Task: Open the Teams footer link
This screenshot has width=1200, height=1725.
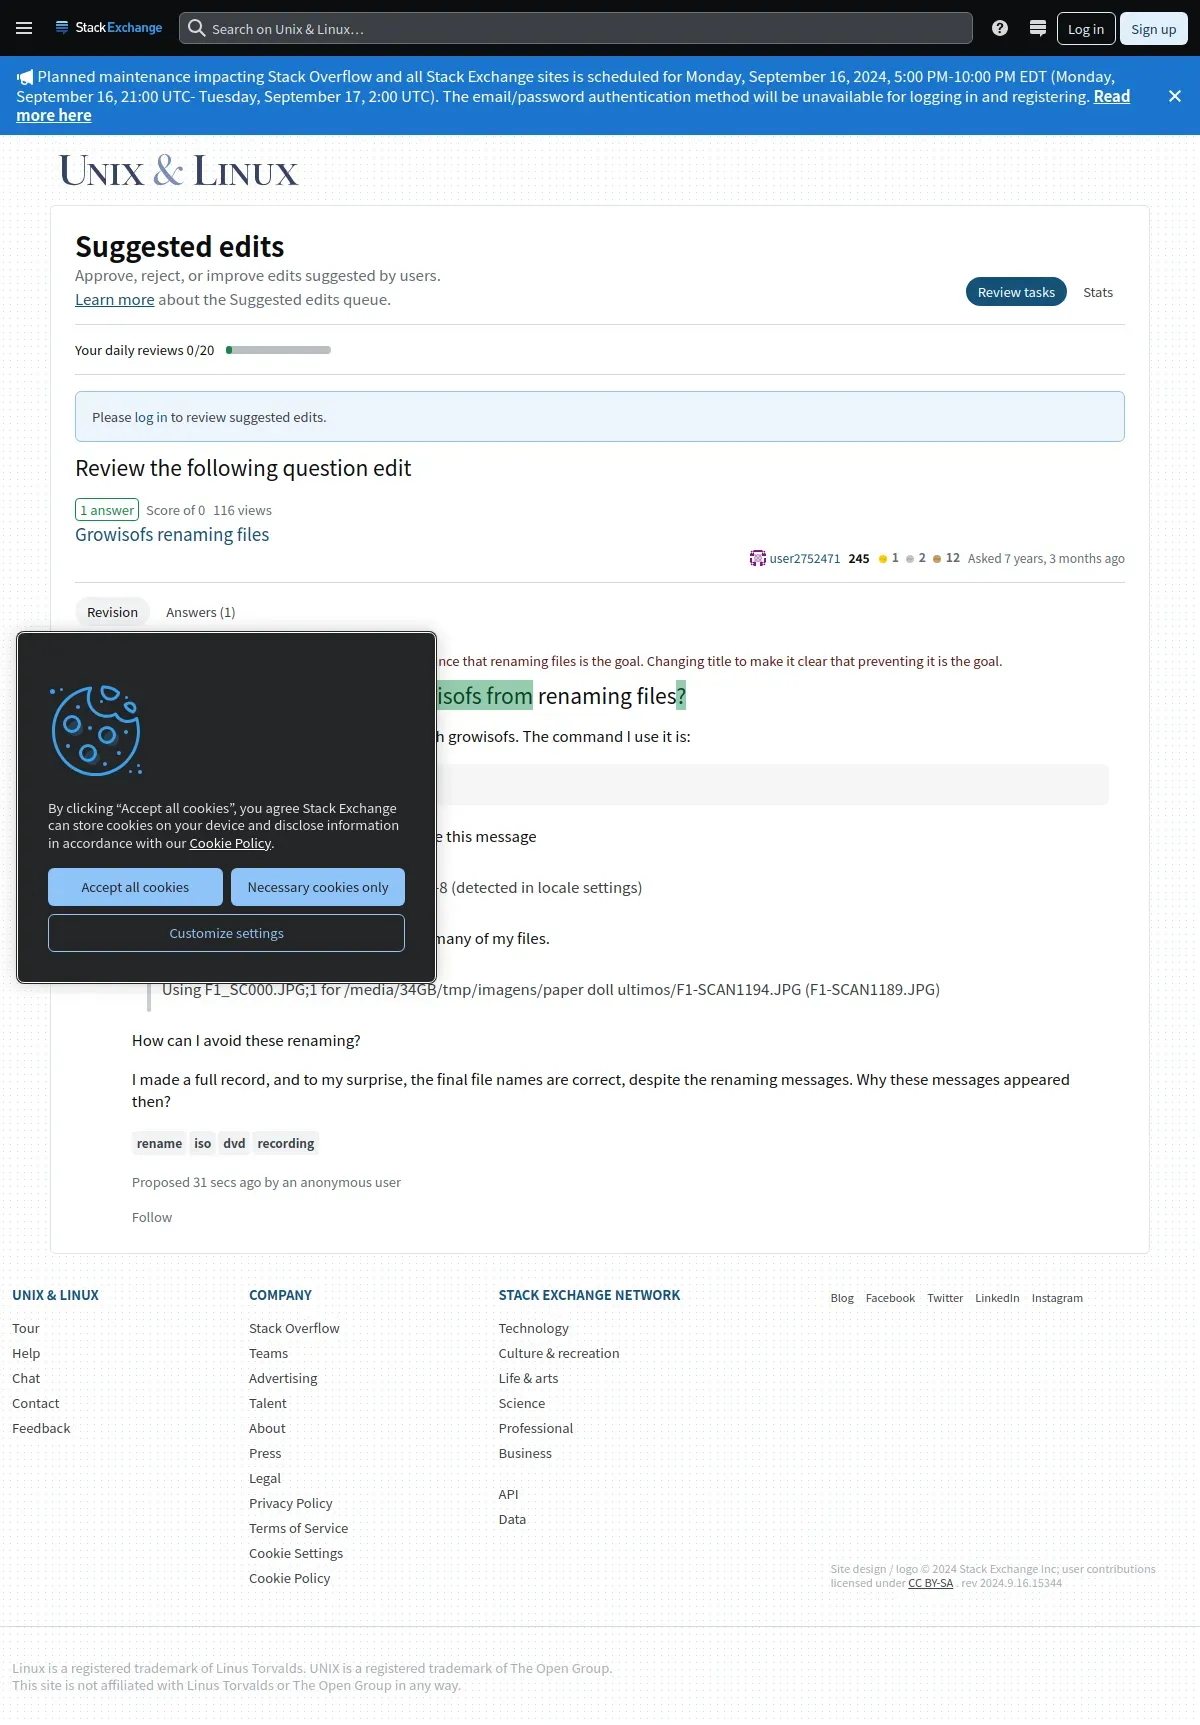Action: click(268, 1353)
